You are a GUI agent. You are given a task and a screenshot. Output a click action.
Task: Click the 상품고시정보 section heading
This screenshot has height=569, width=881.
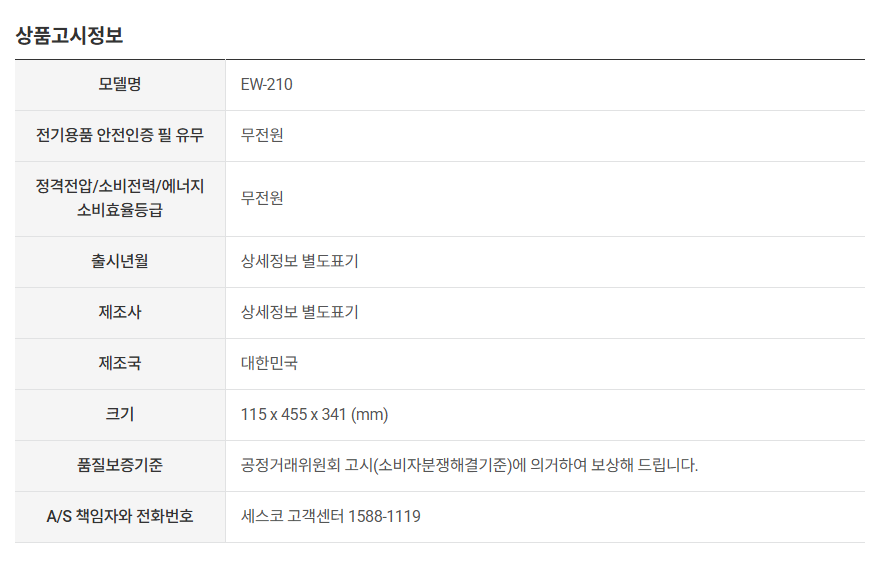69,35
